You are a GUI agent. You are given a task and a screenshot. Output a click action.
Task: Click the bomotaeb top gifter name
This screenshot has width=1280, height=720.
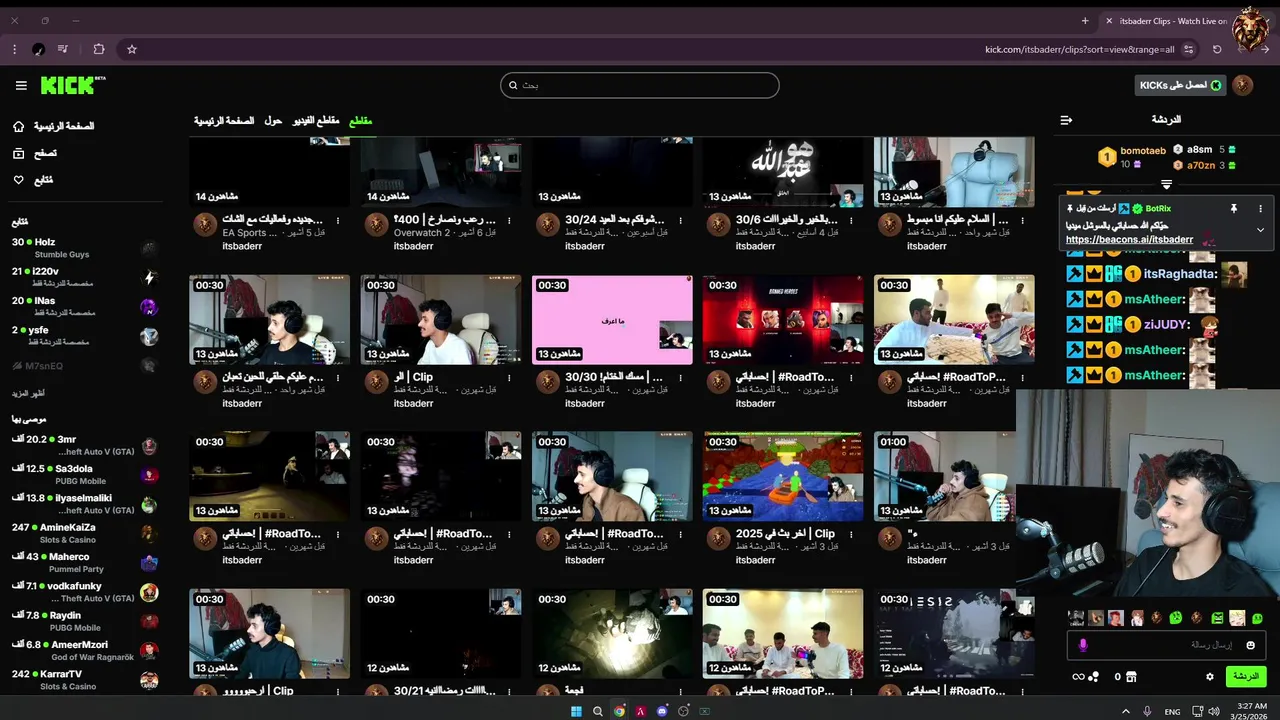(1143, 151)
